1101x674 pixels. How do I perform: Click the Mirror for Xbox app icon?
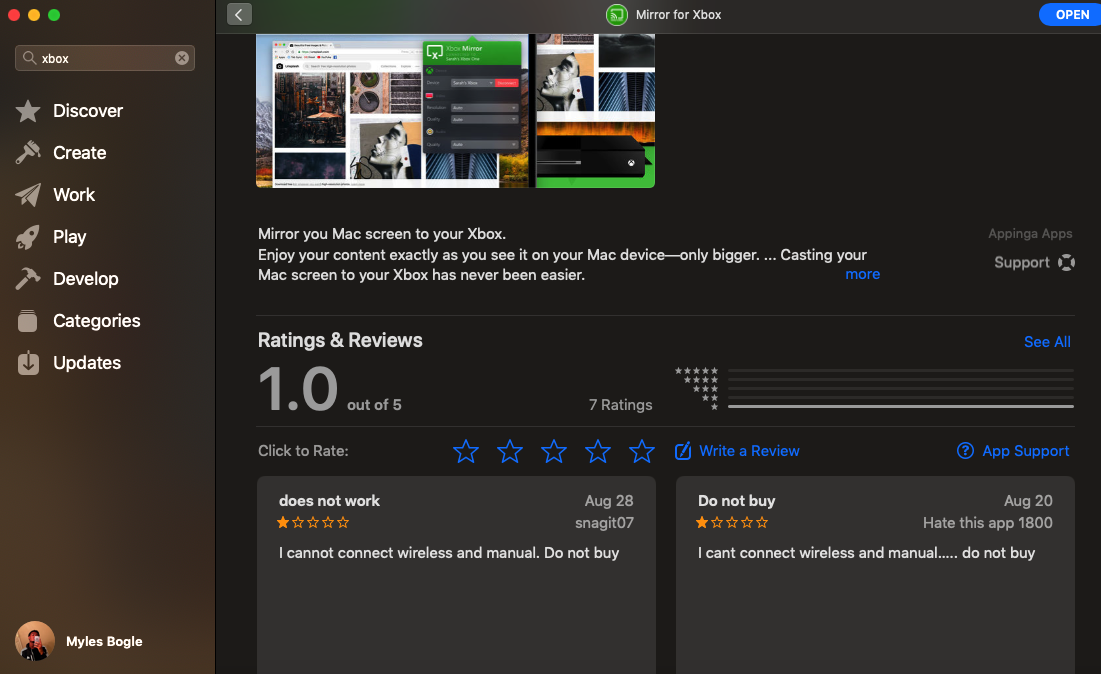[x=617, y=15]
